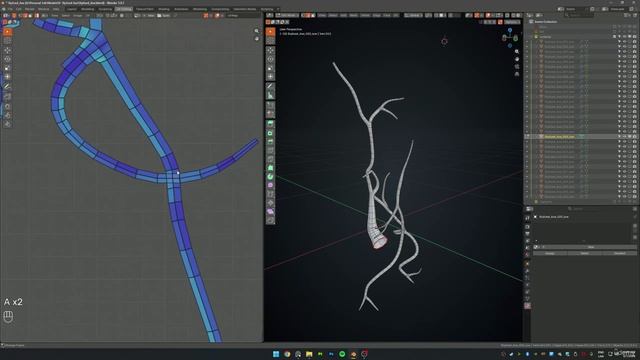The width and height of the screenshot is (640, 360).
Task: Enable vertex select mode in 3D viewport
Action: pyautogui.click(x=304, y=15)
